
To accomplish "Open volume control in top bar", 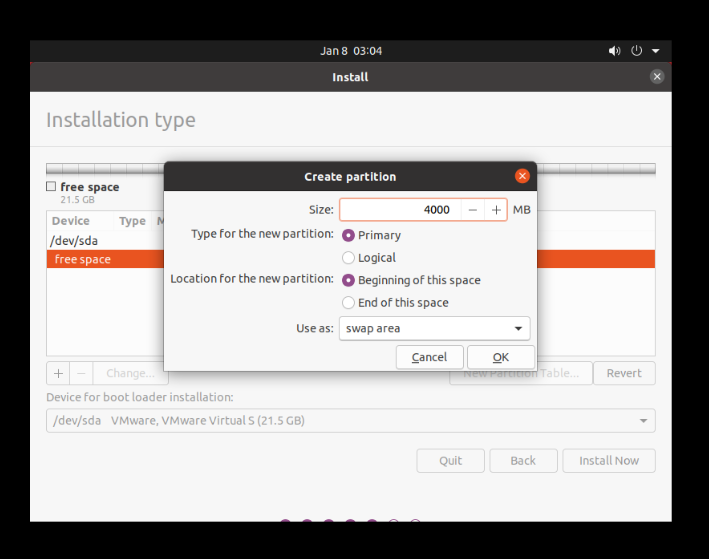I will (614, 51).
